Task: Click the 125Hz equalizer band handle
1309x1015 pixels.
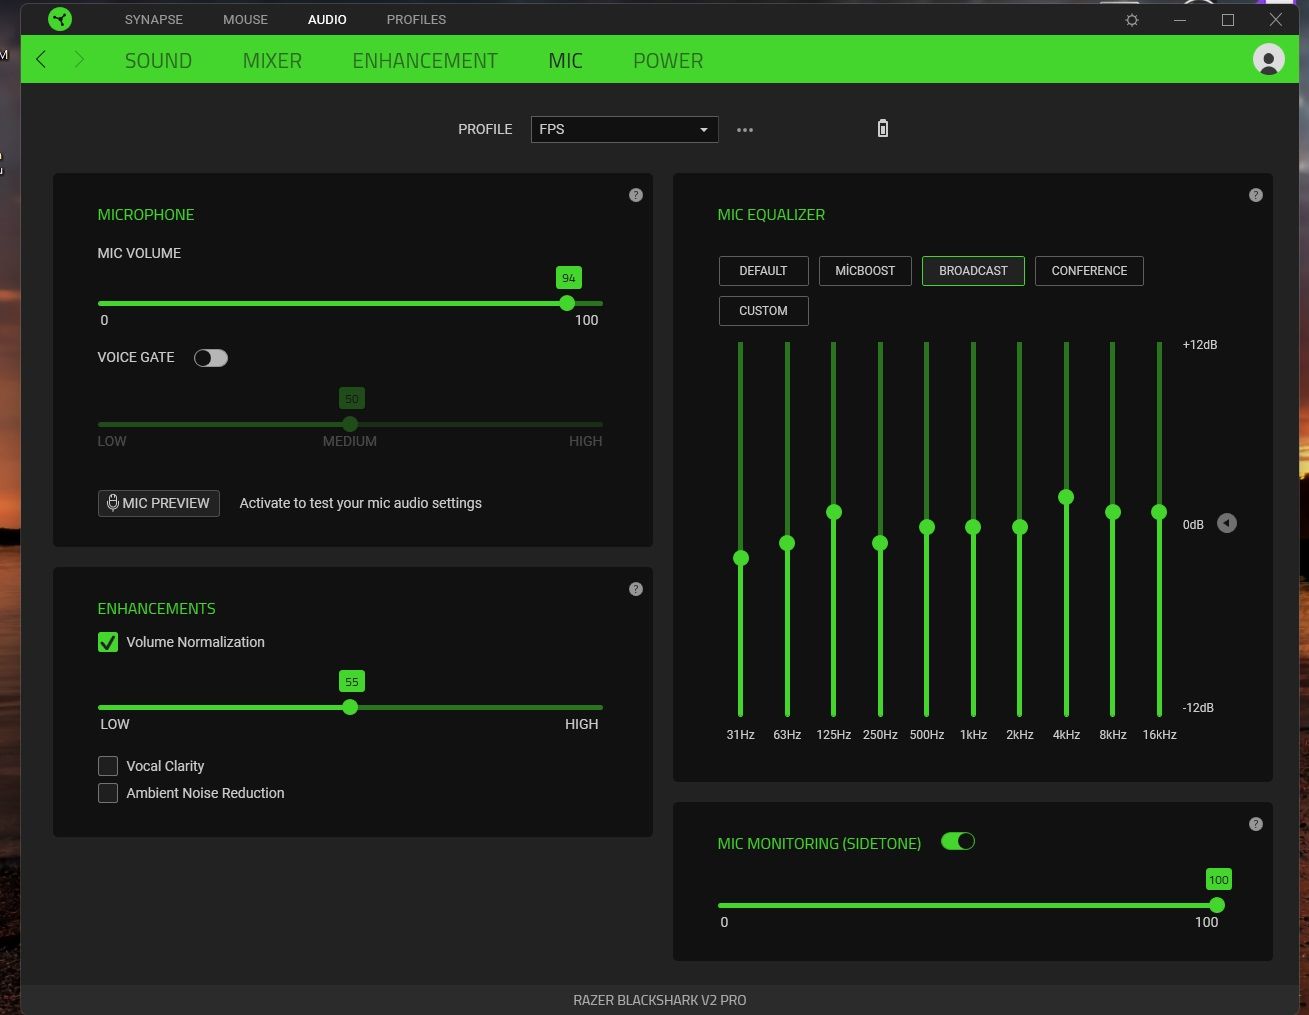Action: [834, 512]
